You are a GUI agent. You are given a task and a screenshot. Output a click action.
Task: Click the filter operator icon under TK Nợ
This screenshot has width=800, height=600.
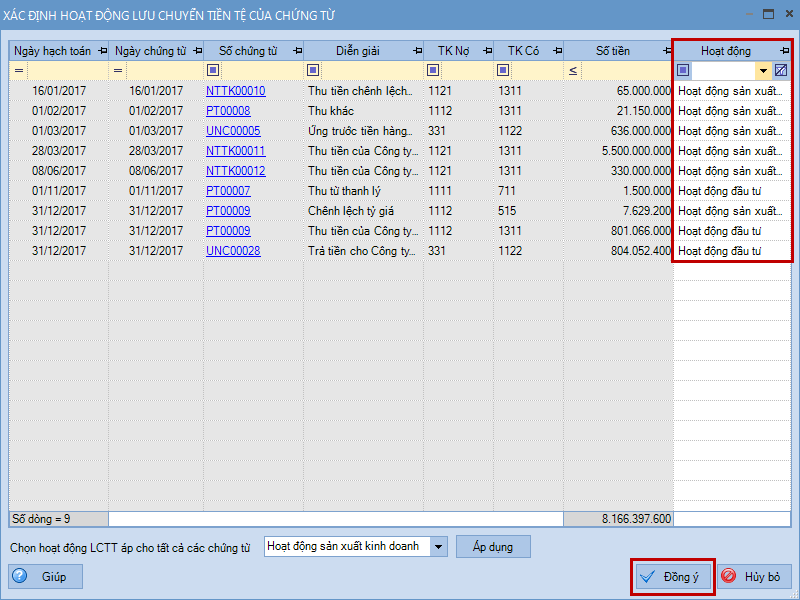pos(433,71)
